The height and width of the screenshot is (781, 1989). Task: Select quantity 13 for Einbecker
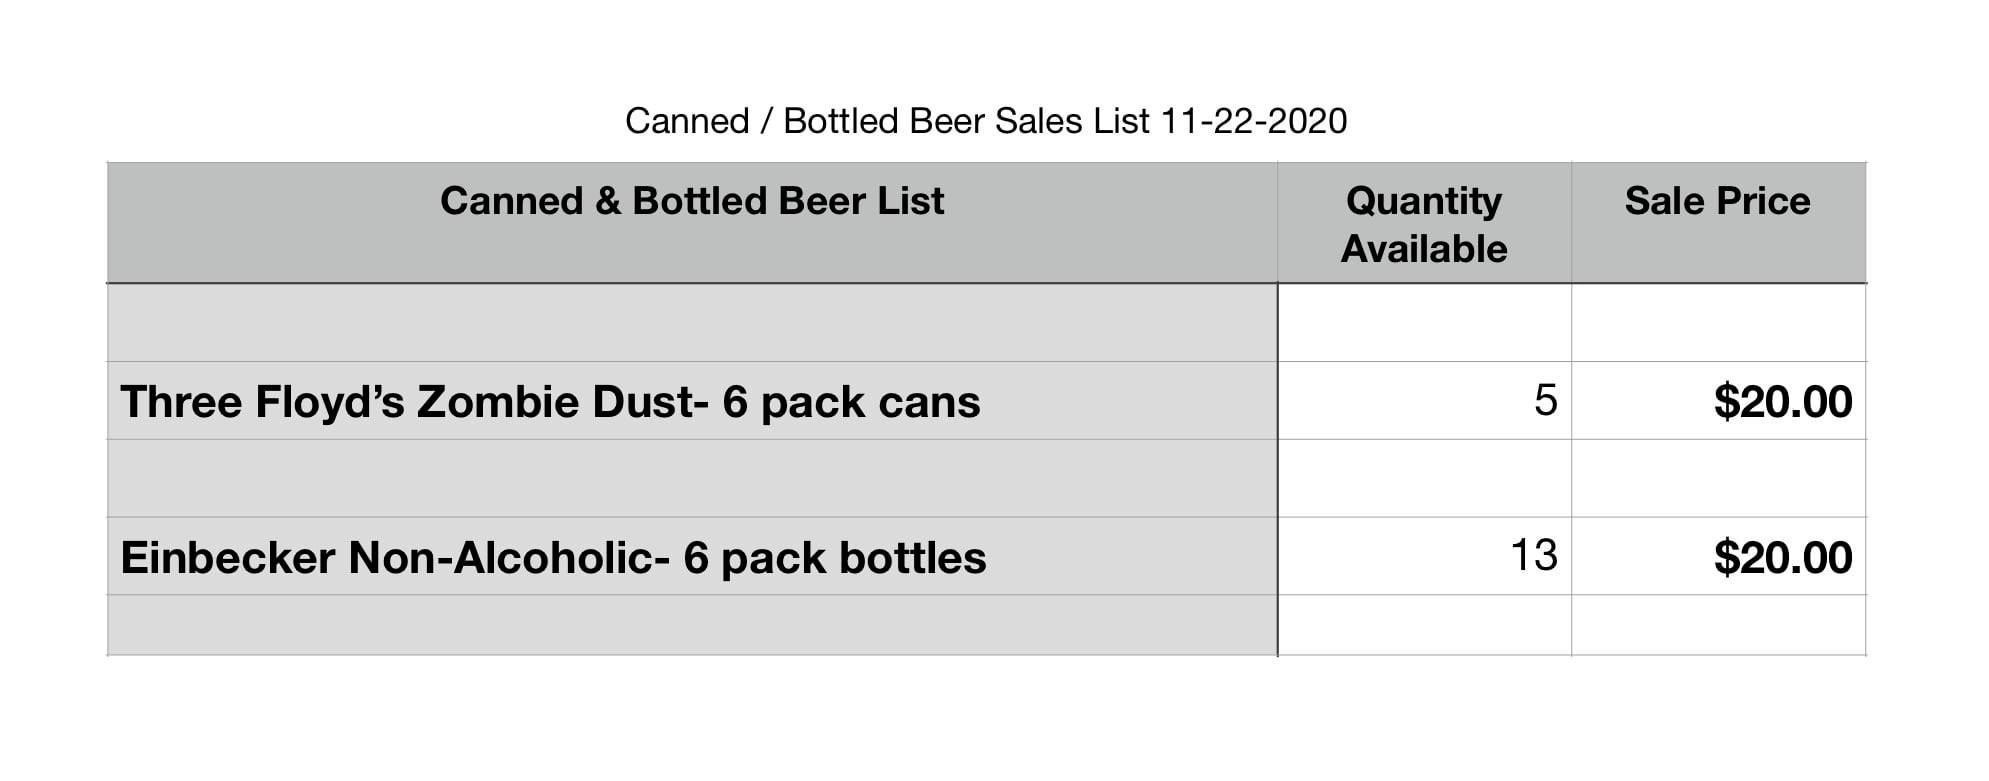[1534, 556]
